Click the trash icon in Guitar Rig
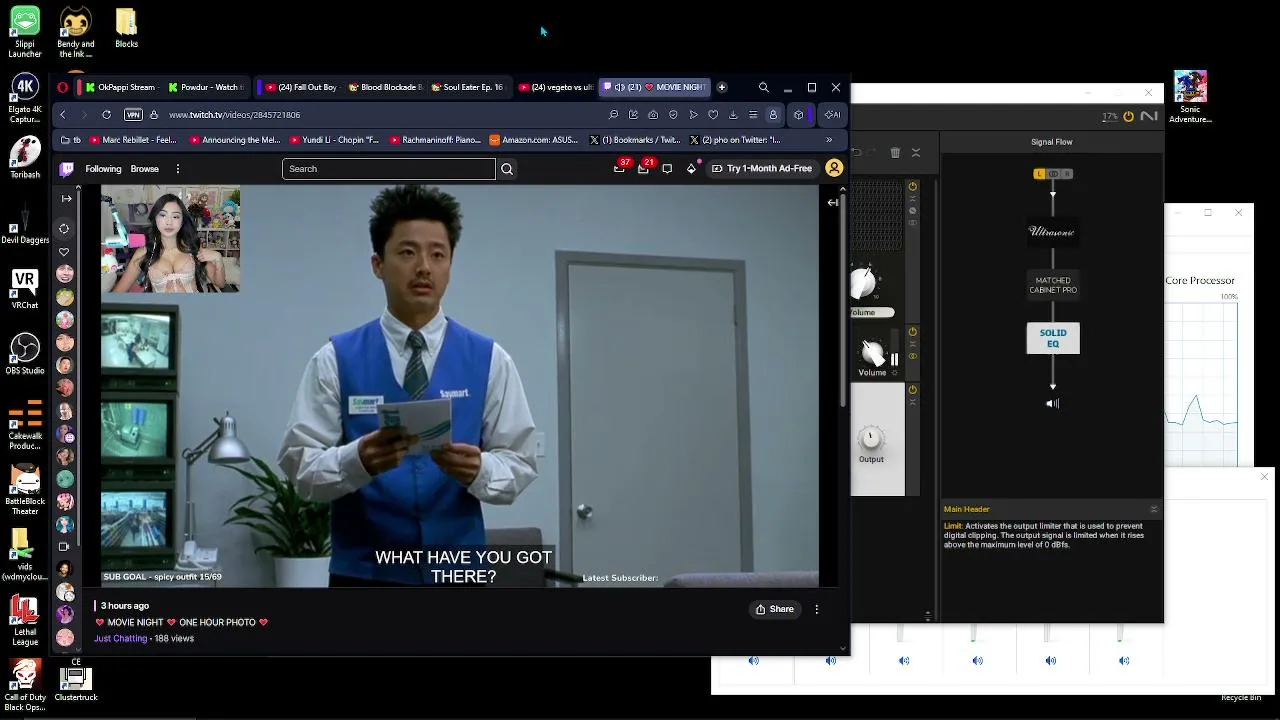Screen dimensions: 1280x720 tap(895, 153)
